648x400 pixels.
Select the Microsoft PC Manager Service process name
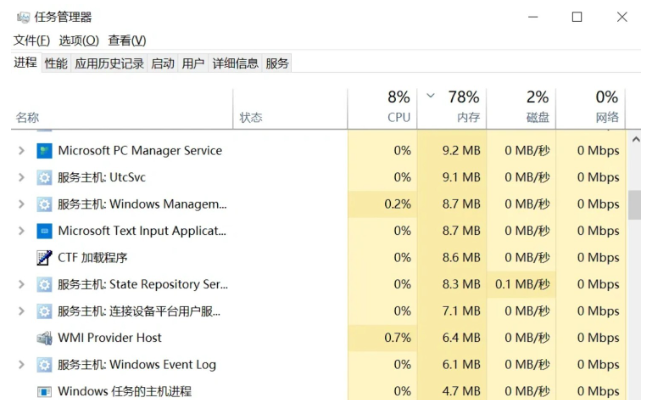tap(140, 151)
